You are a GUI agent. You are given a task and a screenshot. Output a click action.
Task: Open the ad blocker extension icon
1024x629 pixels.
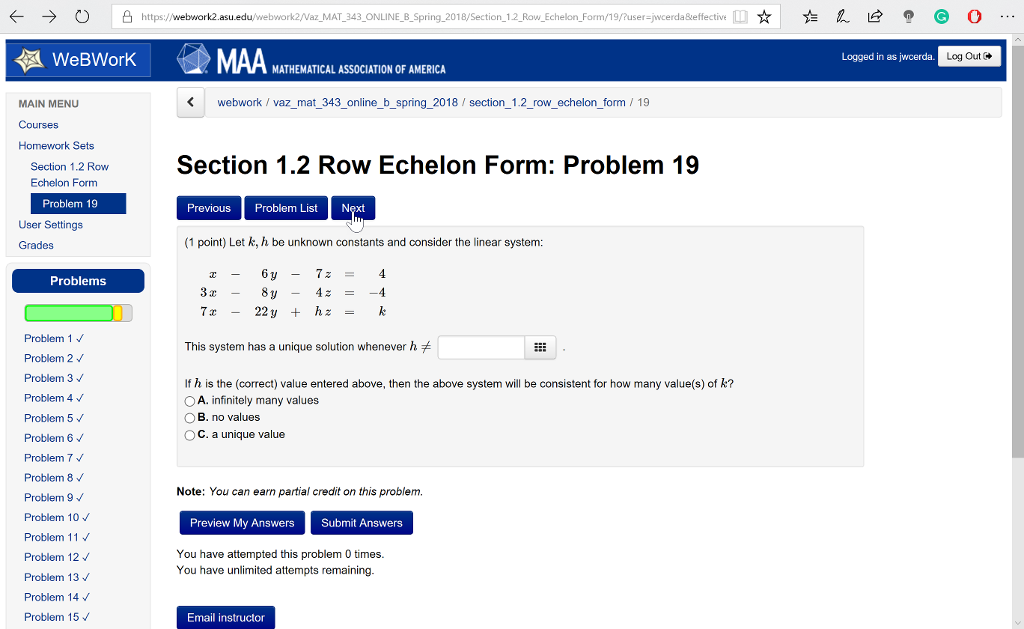click(972, 15)
